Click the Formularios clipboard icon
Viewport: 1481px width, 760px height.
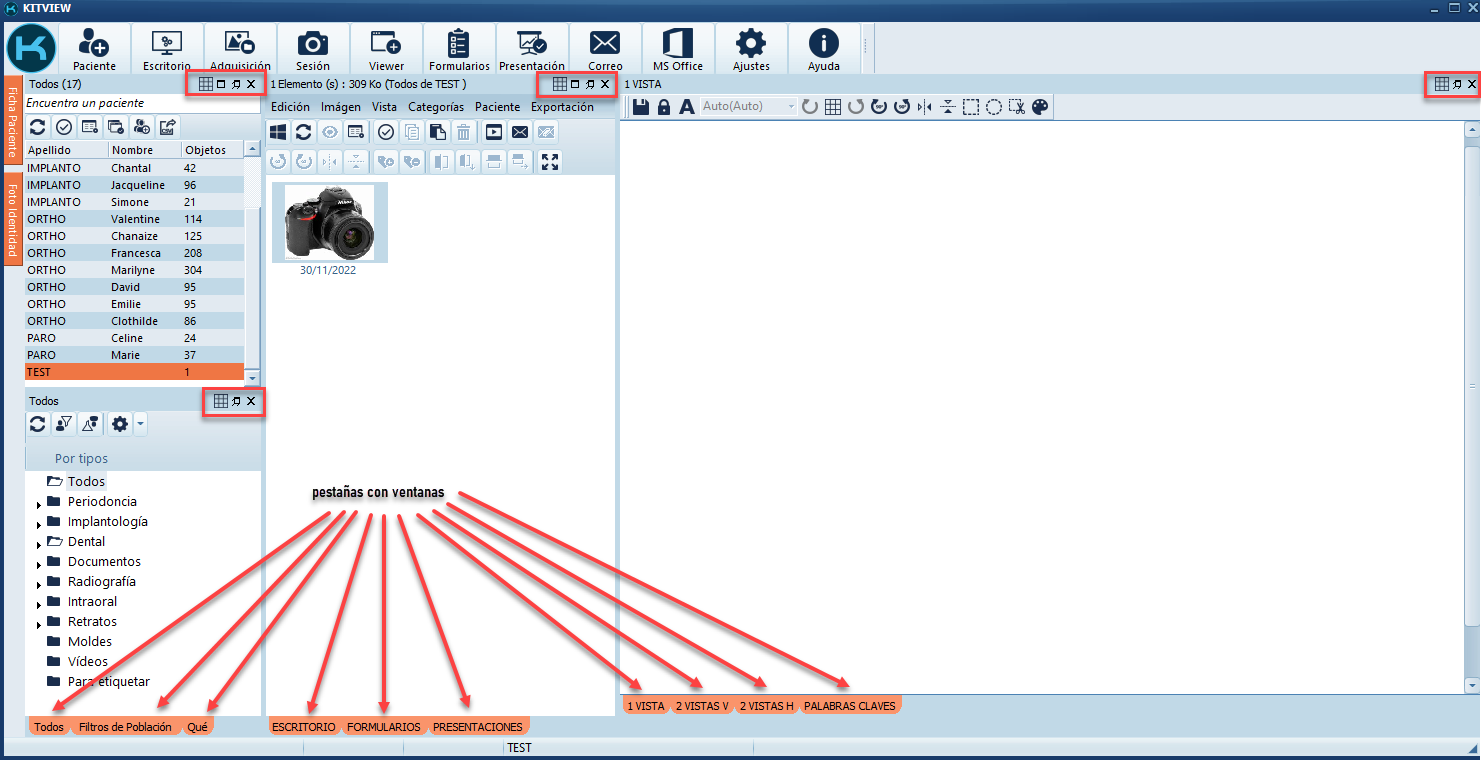[459, 43]
